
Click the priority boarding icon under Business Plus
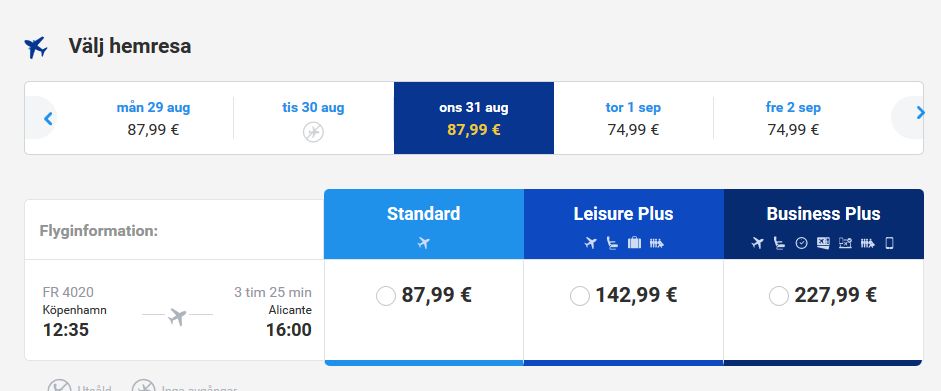(x=867, y=243)
